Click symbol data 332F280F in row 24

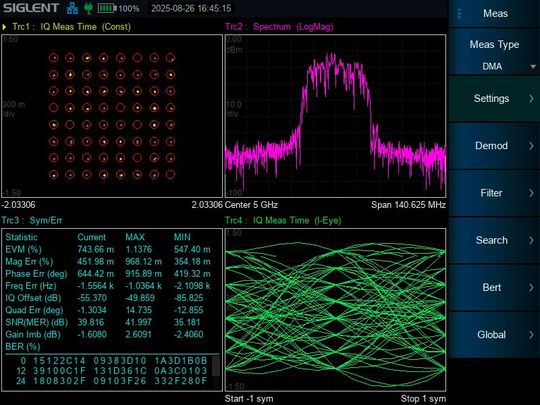[181, 381]
